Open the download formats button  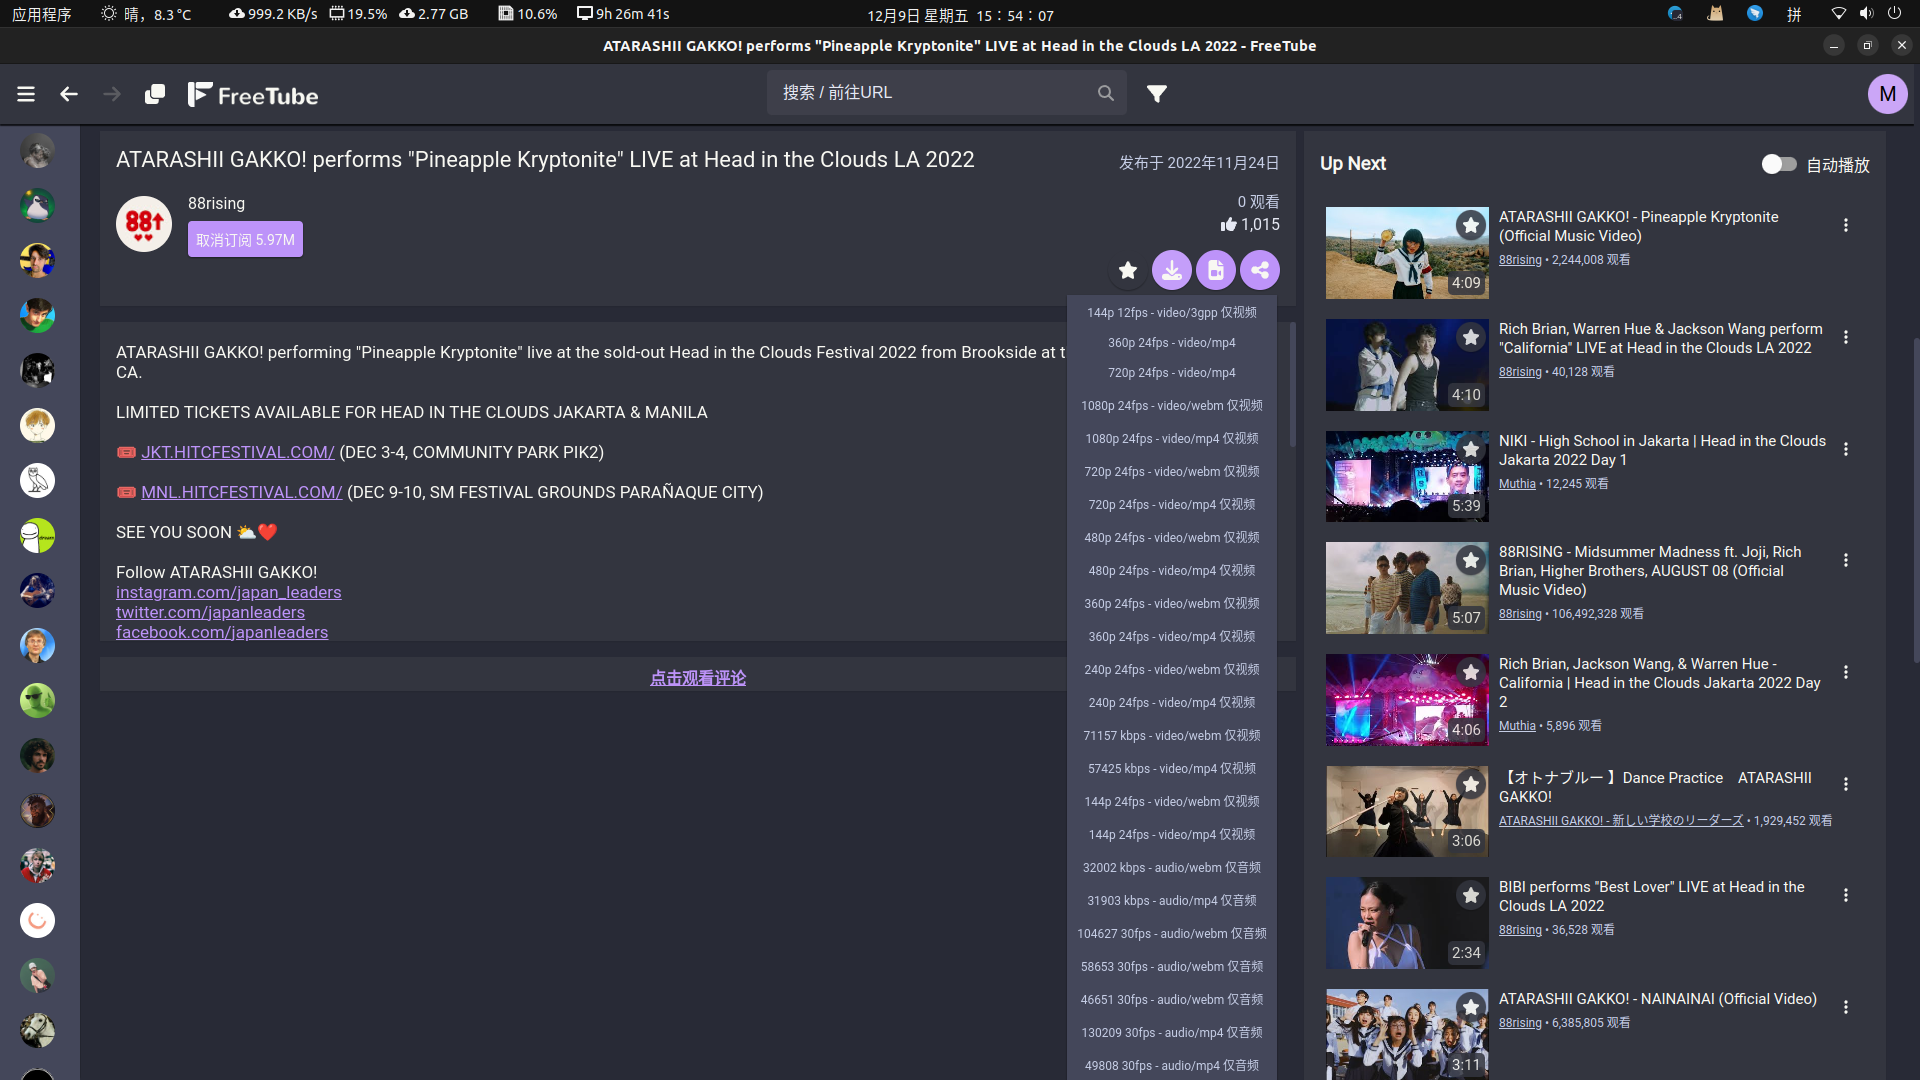[1171, 270]
